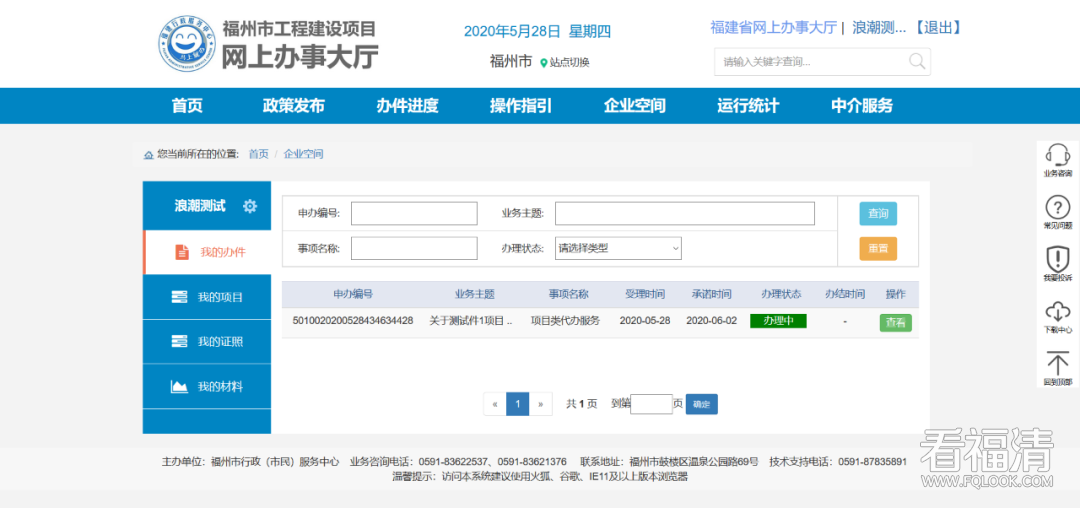Select 我的证照 in the sidebar

tap(207, 342)
